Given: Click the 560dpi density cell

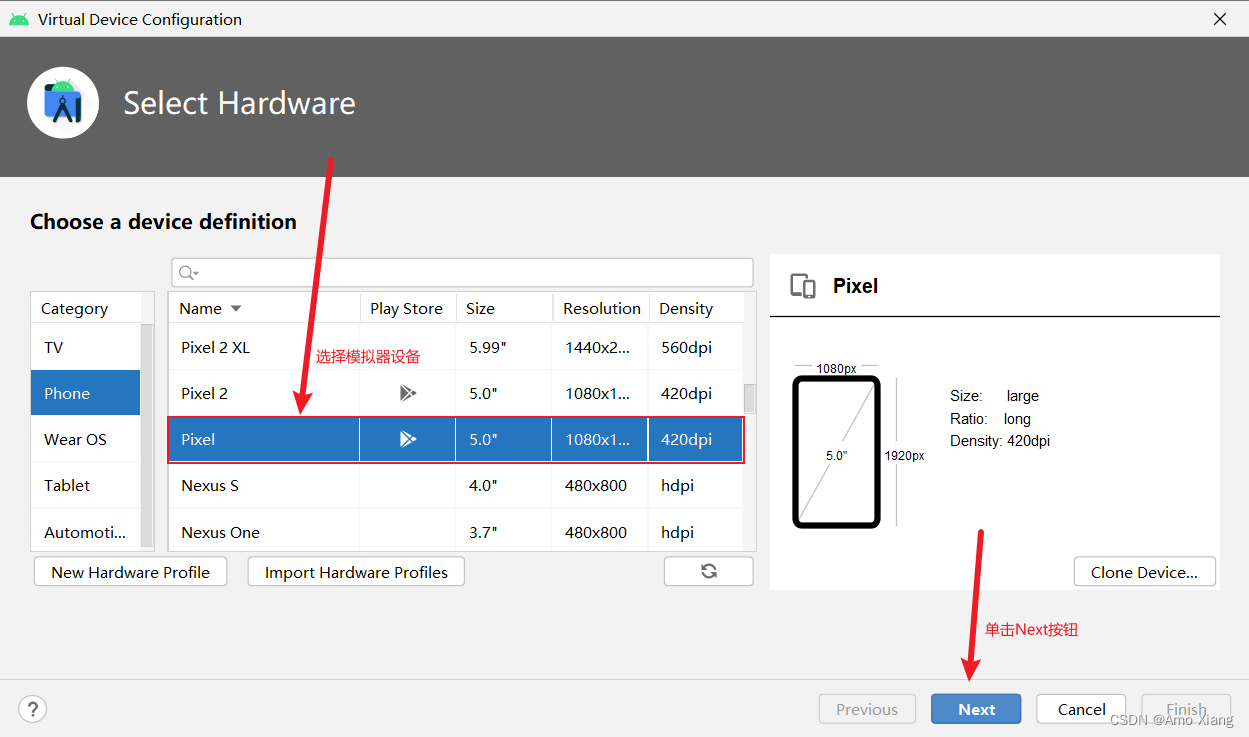Looking at the screenshot, I should click(x=696, y=347).
